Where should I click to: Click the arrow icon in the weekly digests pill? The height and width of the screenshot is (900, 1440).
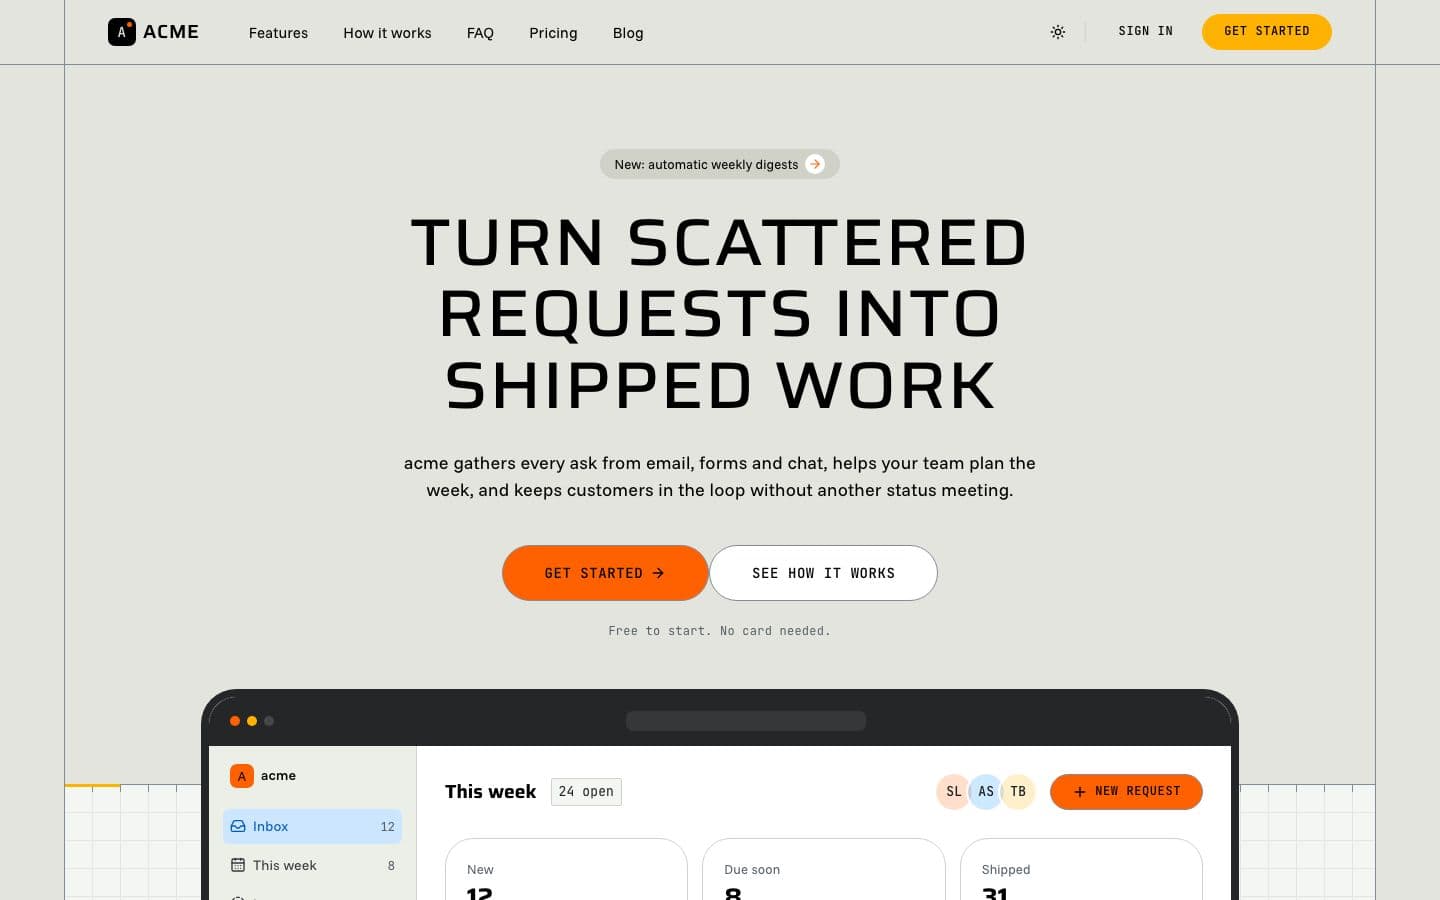pos(815,164)
